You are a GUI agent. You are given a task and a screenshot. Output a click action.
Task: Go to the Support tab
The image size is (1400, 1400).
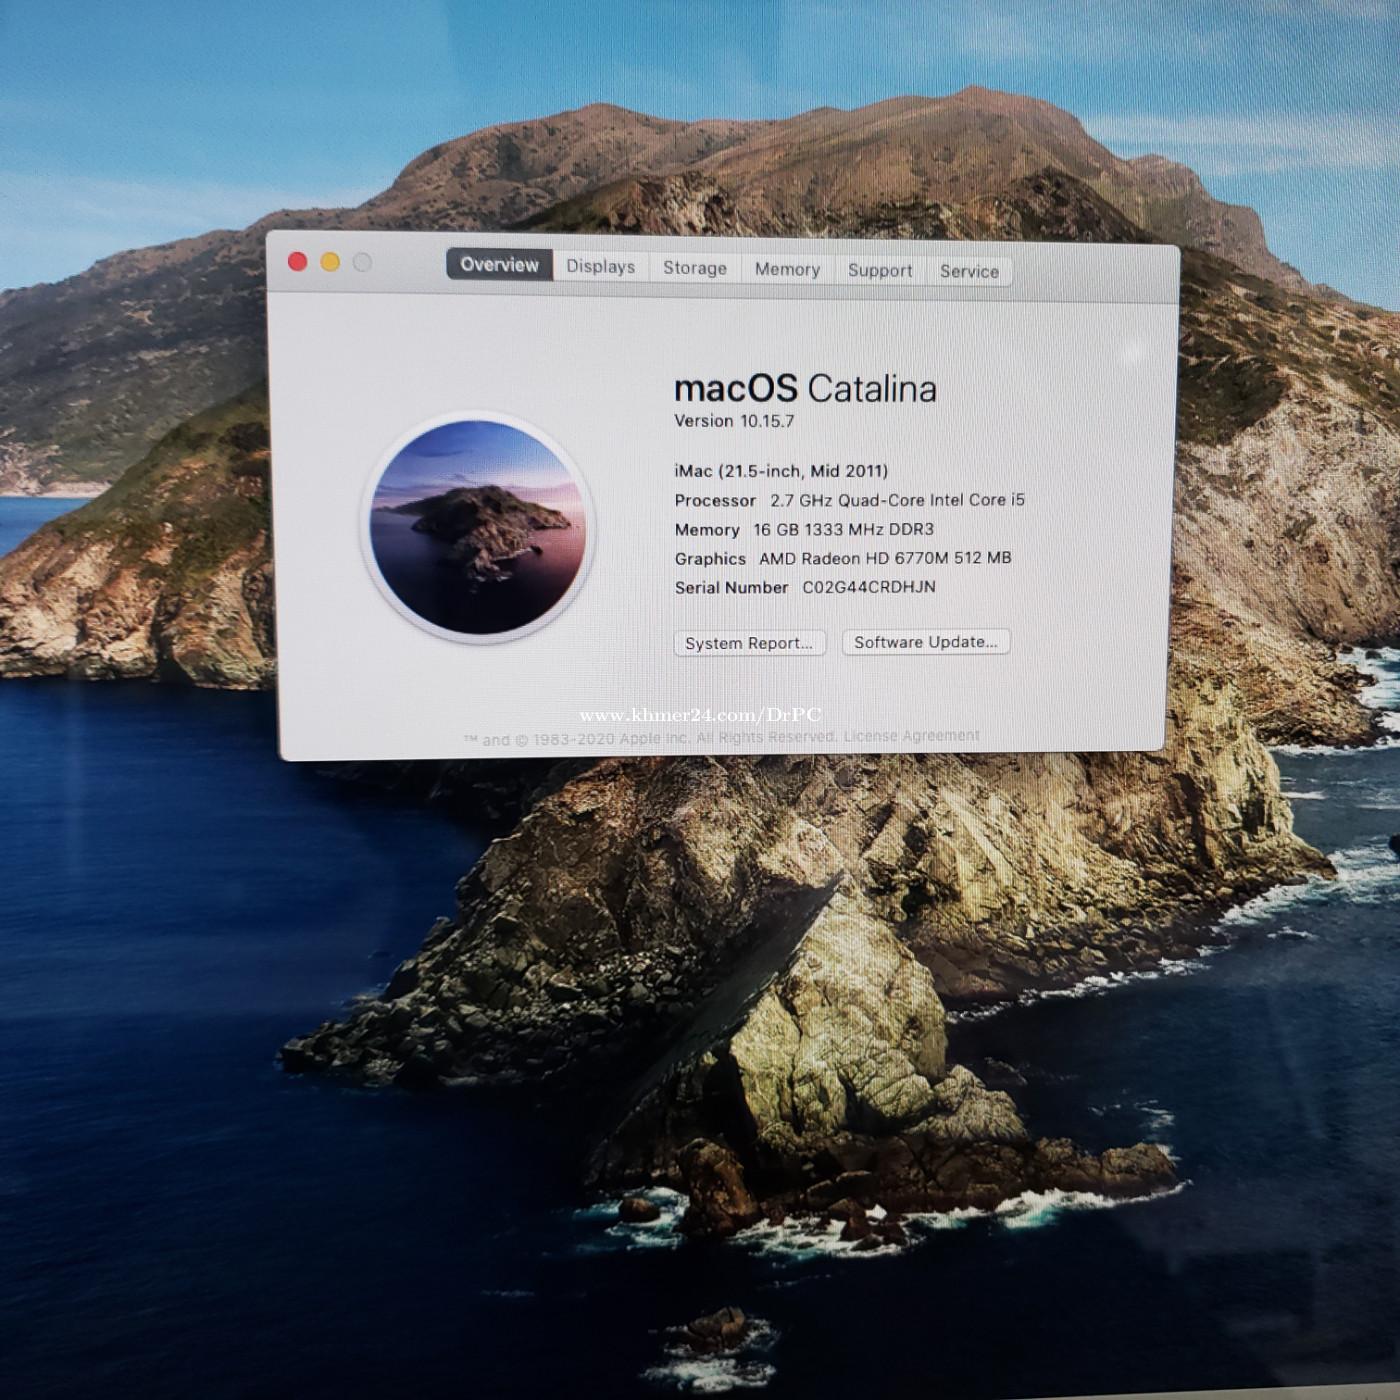pyautogui.click(x=880, y=270)
